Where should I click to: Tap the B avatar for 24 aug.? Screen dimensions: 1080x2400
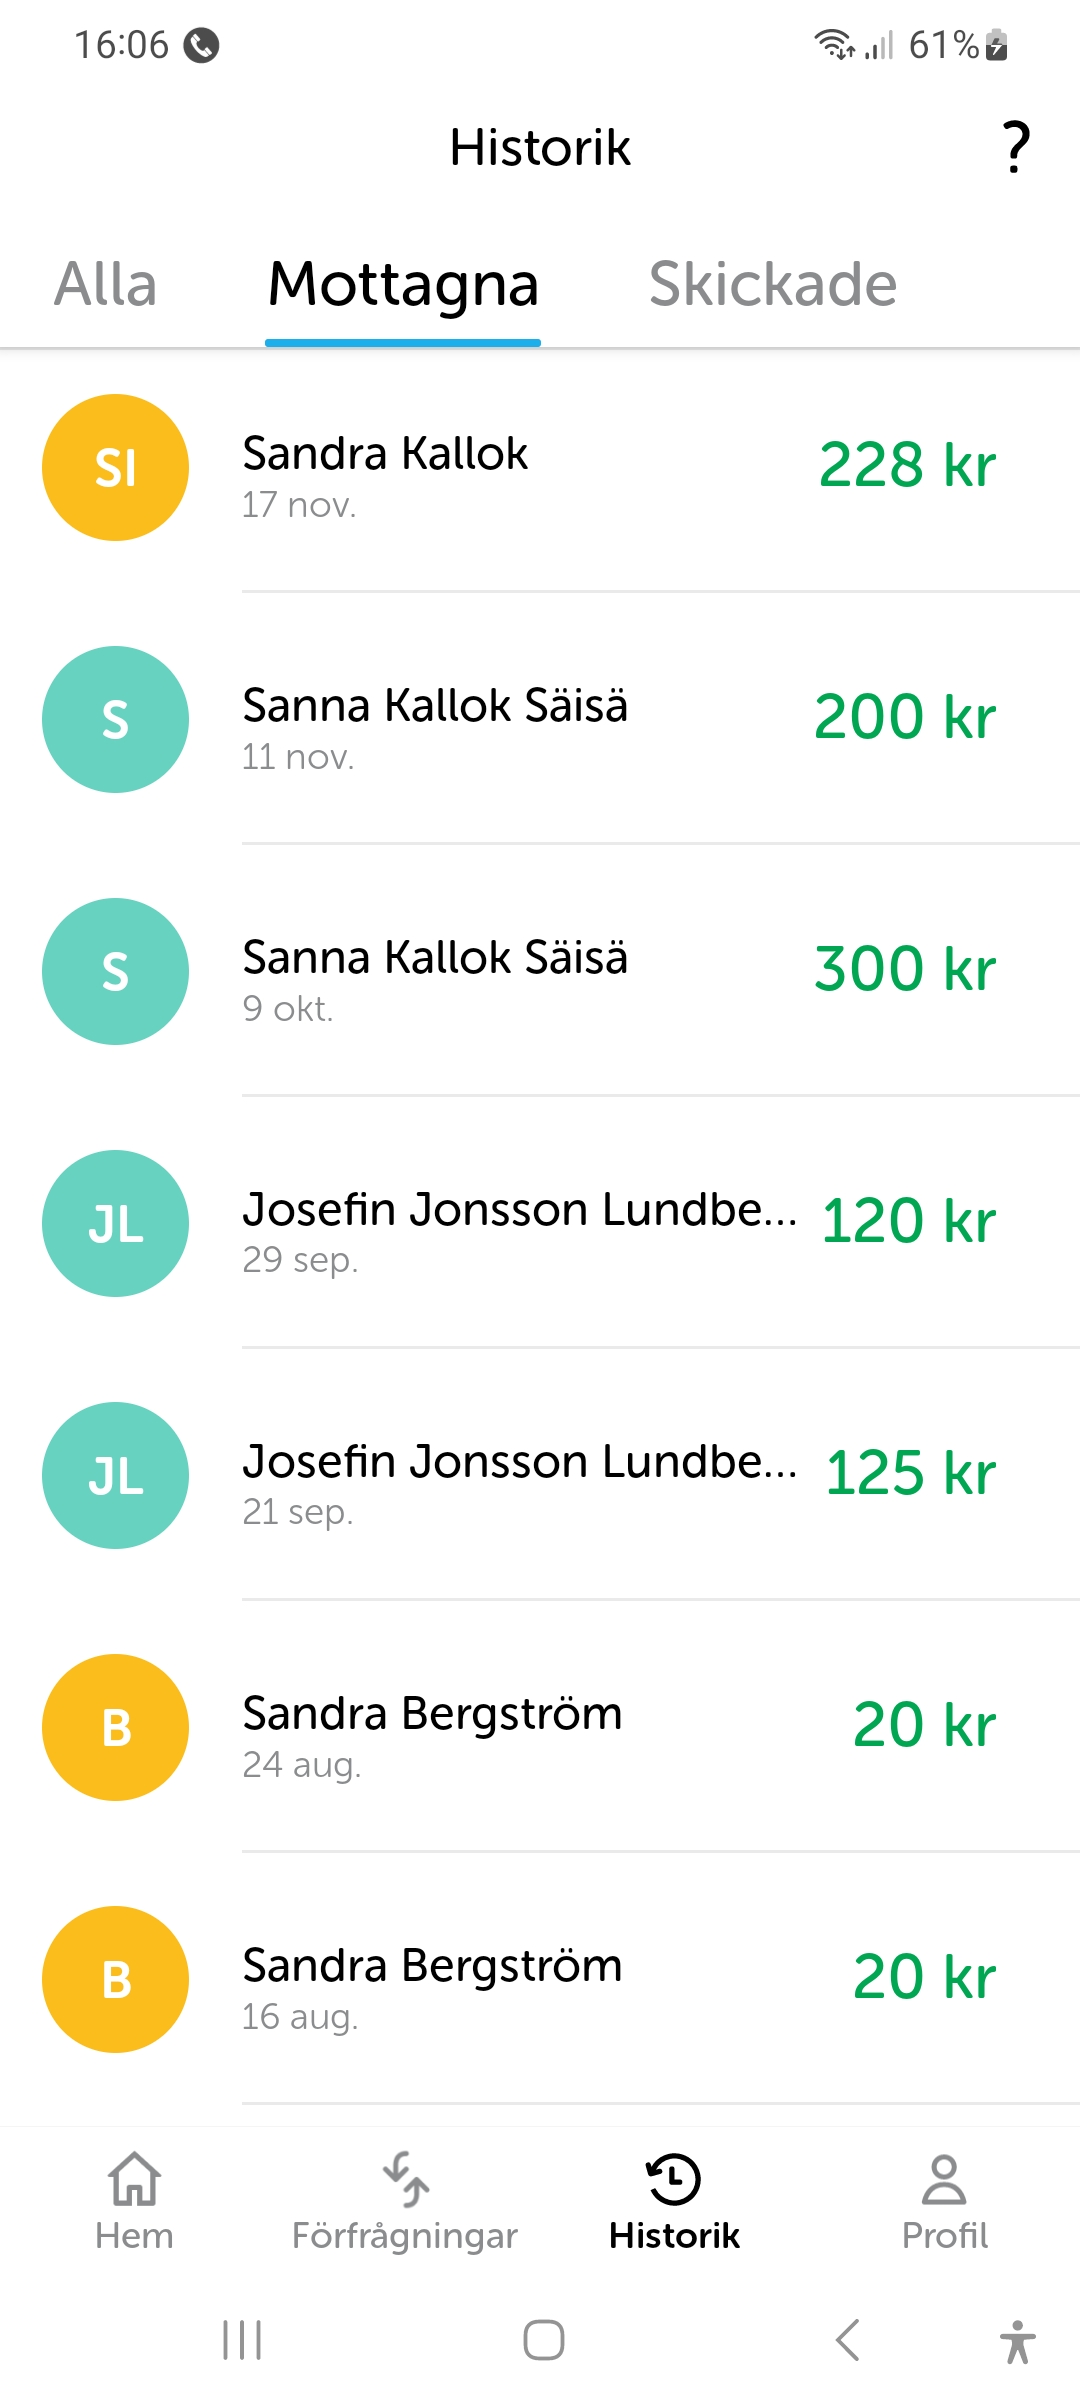(x=115, y=1728)
